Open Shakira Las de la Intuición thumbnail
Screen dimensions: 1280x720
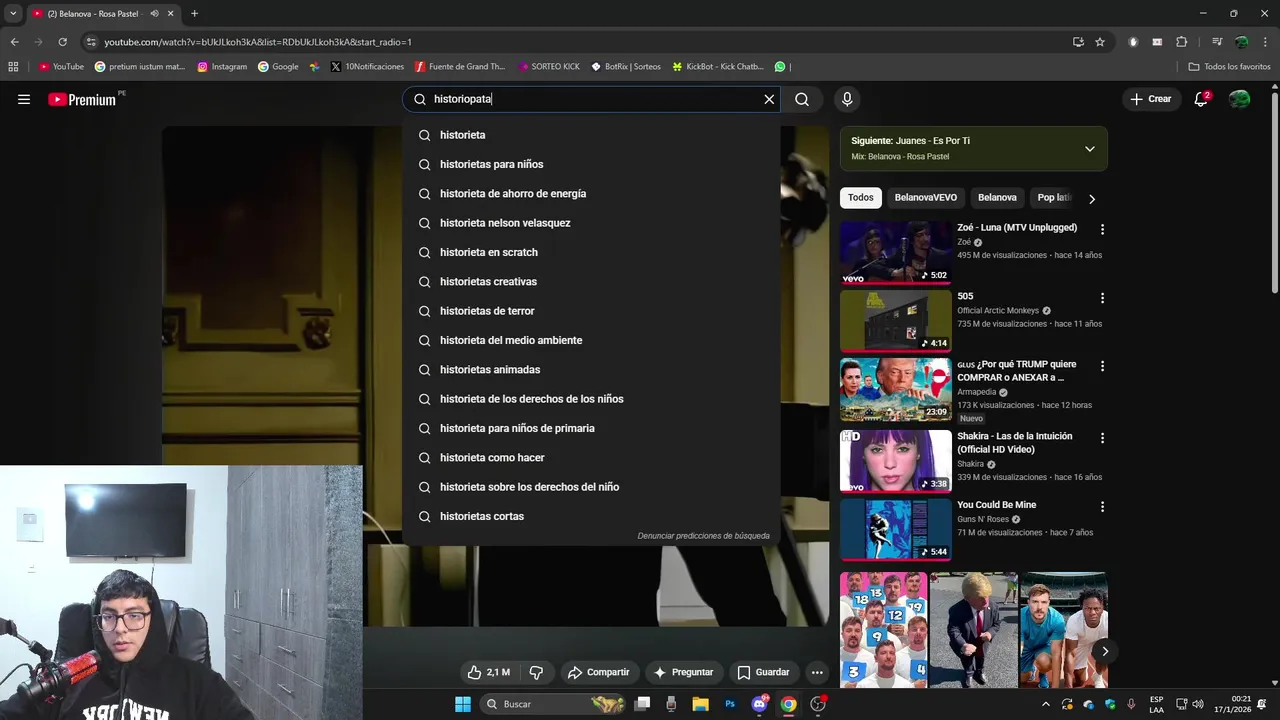tap(896, 461)
